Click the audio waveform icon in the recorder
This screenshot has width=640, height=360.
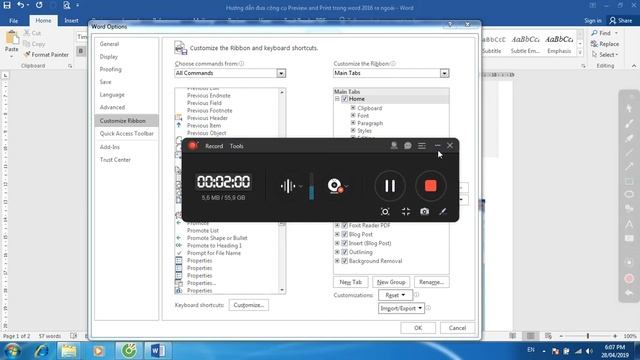click(288, 186)
